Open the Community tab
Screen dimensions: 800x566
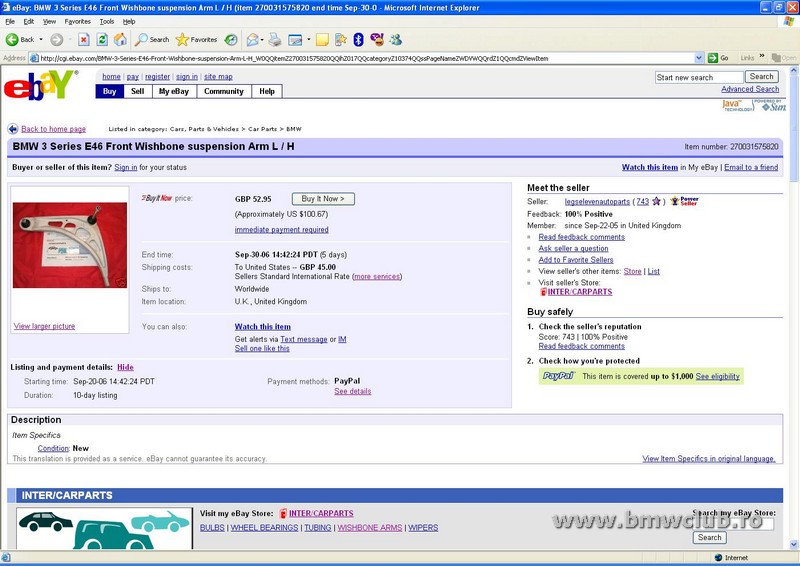click(x=224, y=91)
